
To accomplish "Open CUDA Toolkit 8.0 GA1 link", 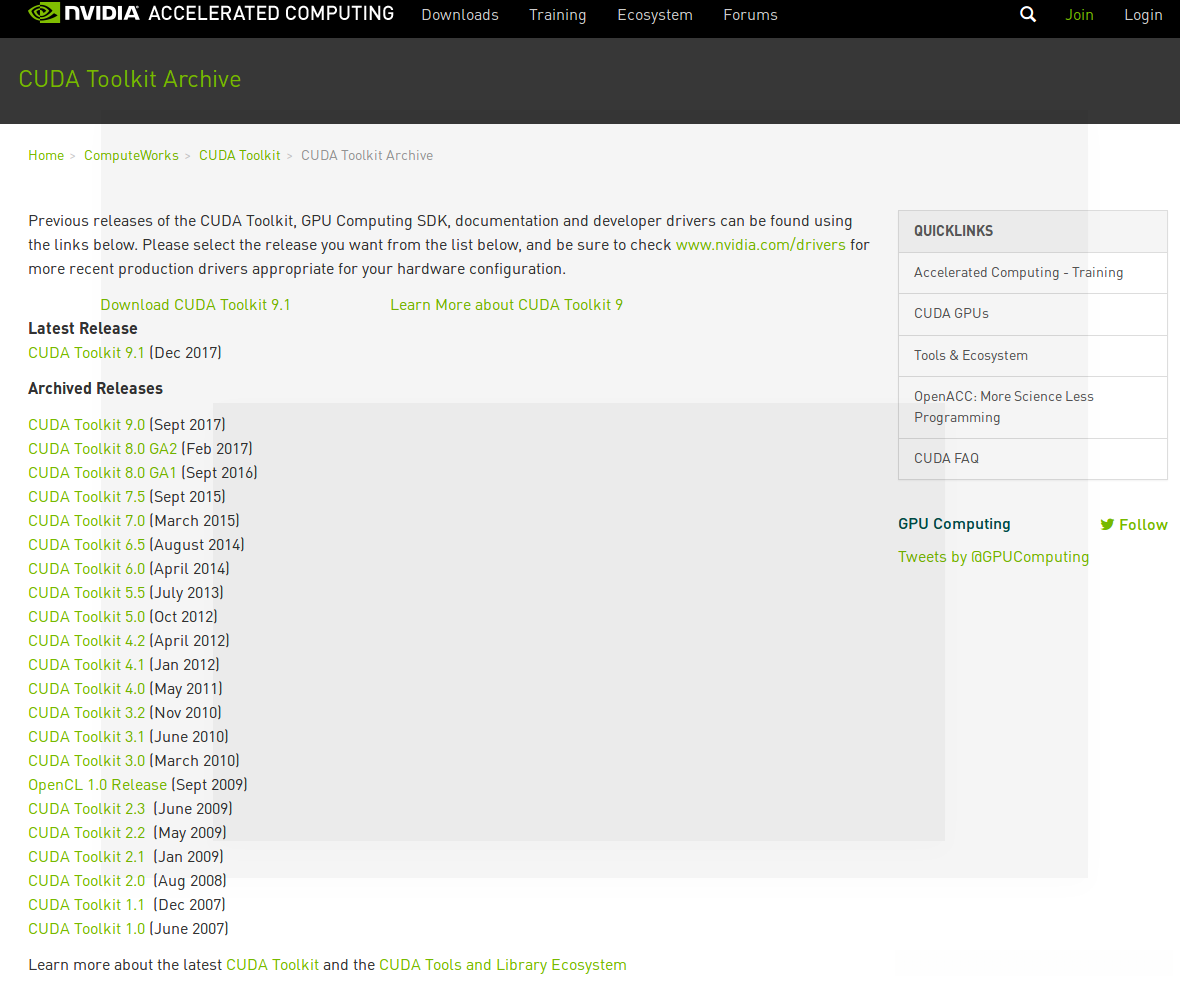I will click(x=102, y=473).
